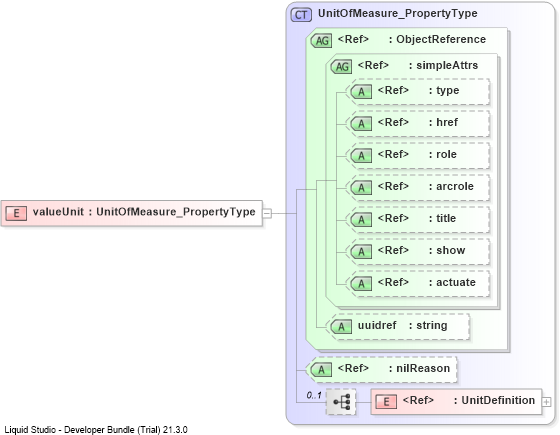
Task: Click the E icon of valueUnit element
Action: 16,213
